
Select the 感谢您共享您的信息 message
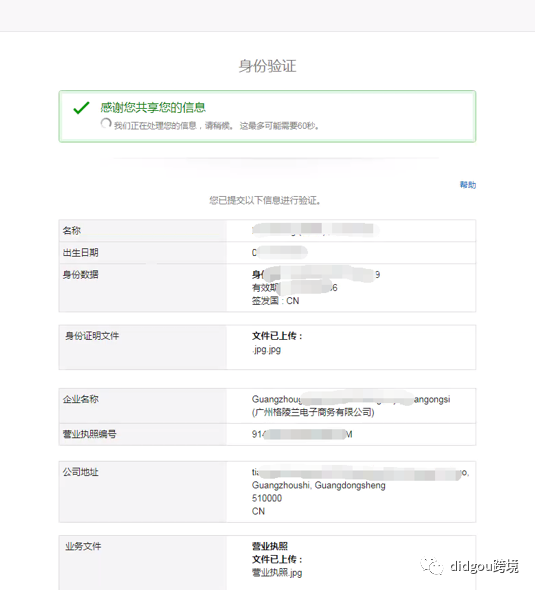click(153, 108)
